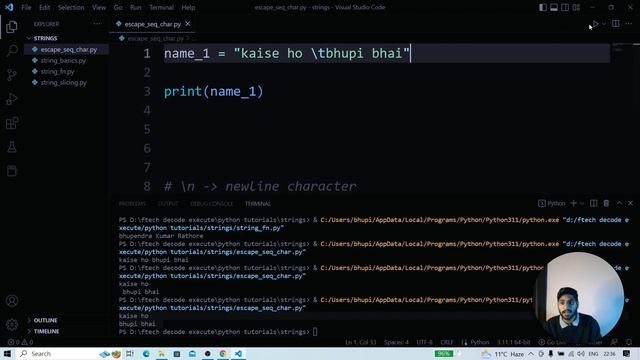
Task: Open the Edit menu
Action: 44,7
